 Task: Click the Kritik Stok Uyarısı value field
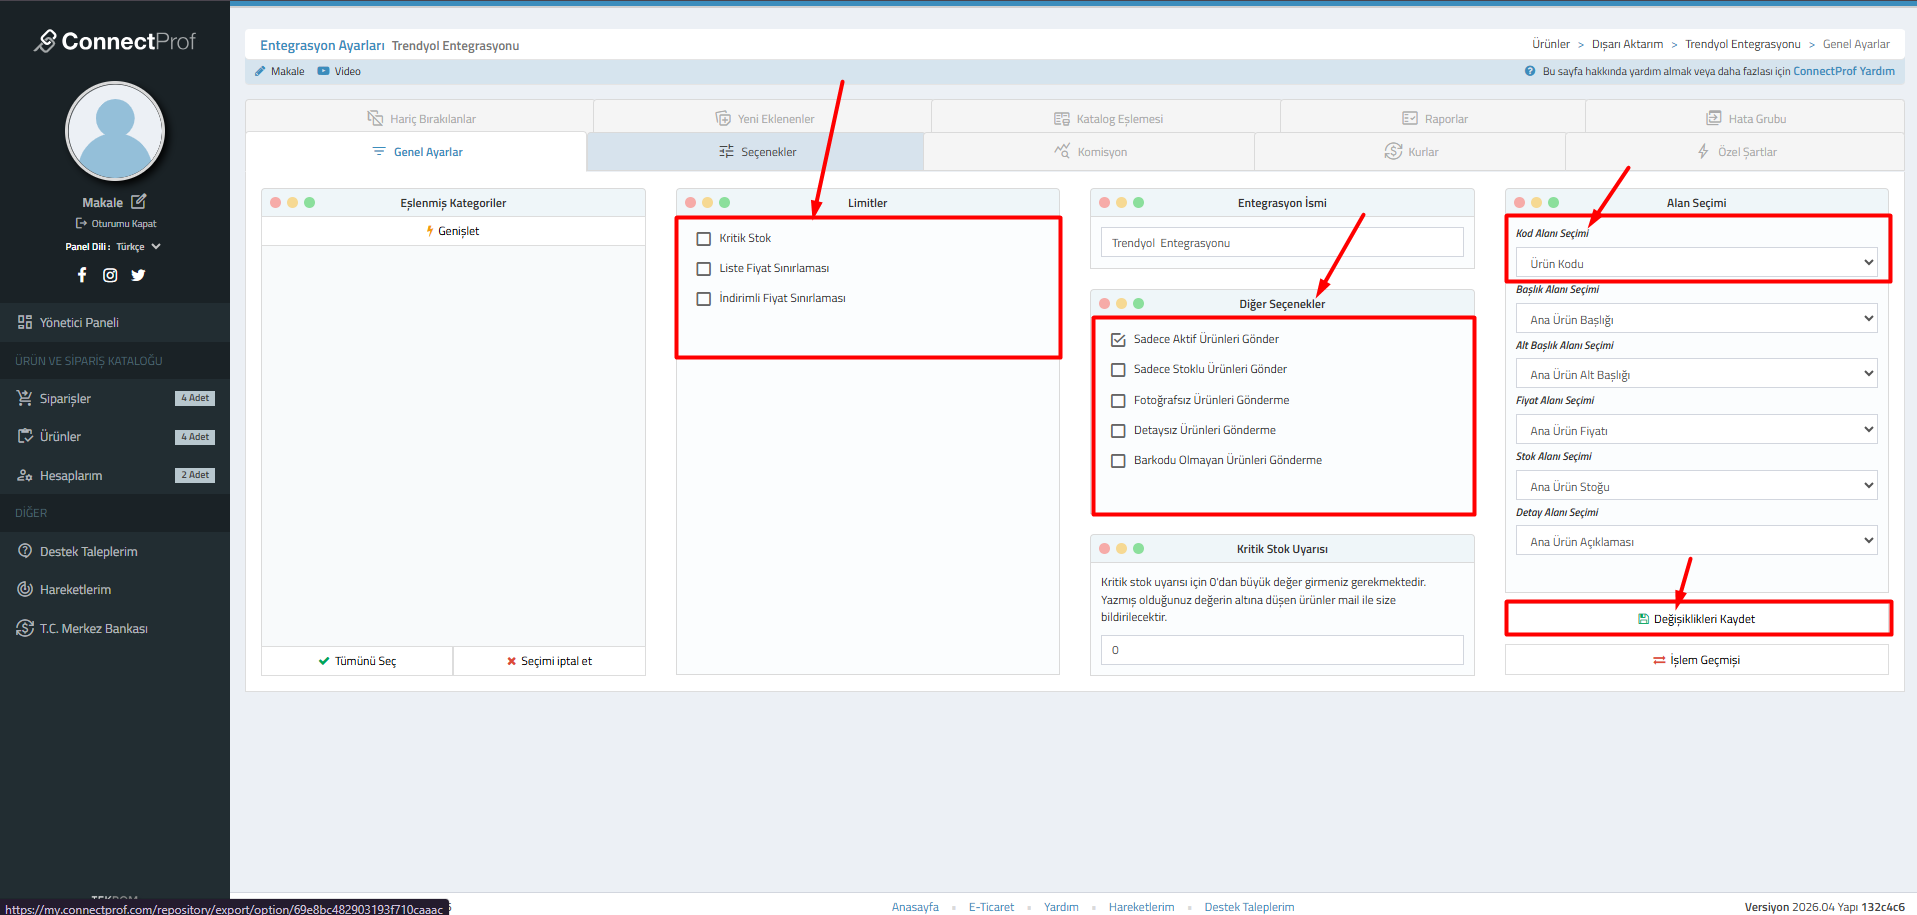pyautogui.click(x=1281, y=650)
